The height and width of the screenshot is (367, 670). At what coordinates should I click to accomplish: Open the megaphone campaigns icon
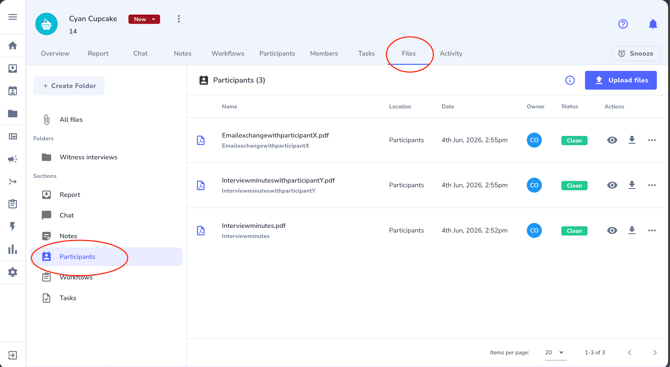(x=13, y=159)
